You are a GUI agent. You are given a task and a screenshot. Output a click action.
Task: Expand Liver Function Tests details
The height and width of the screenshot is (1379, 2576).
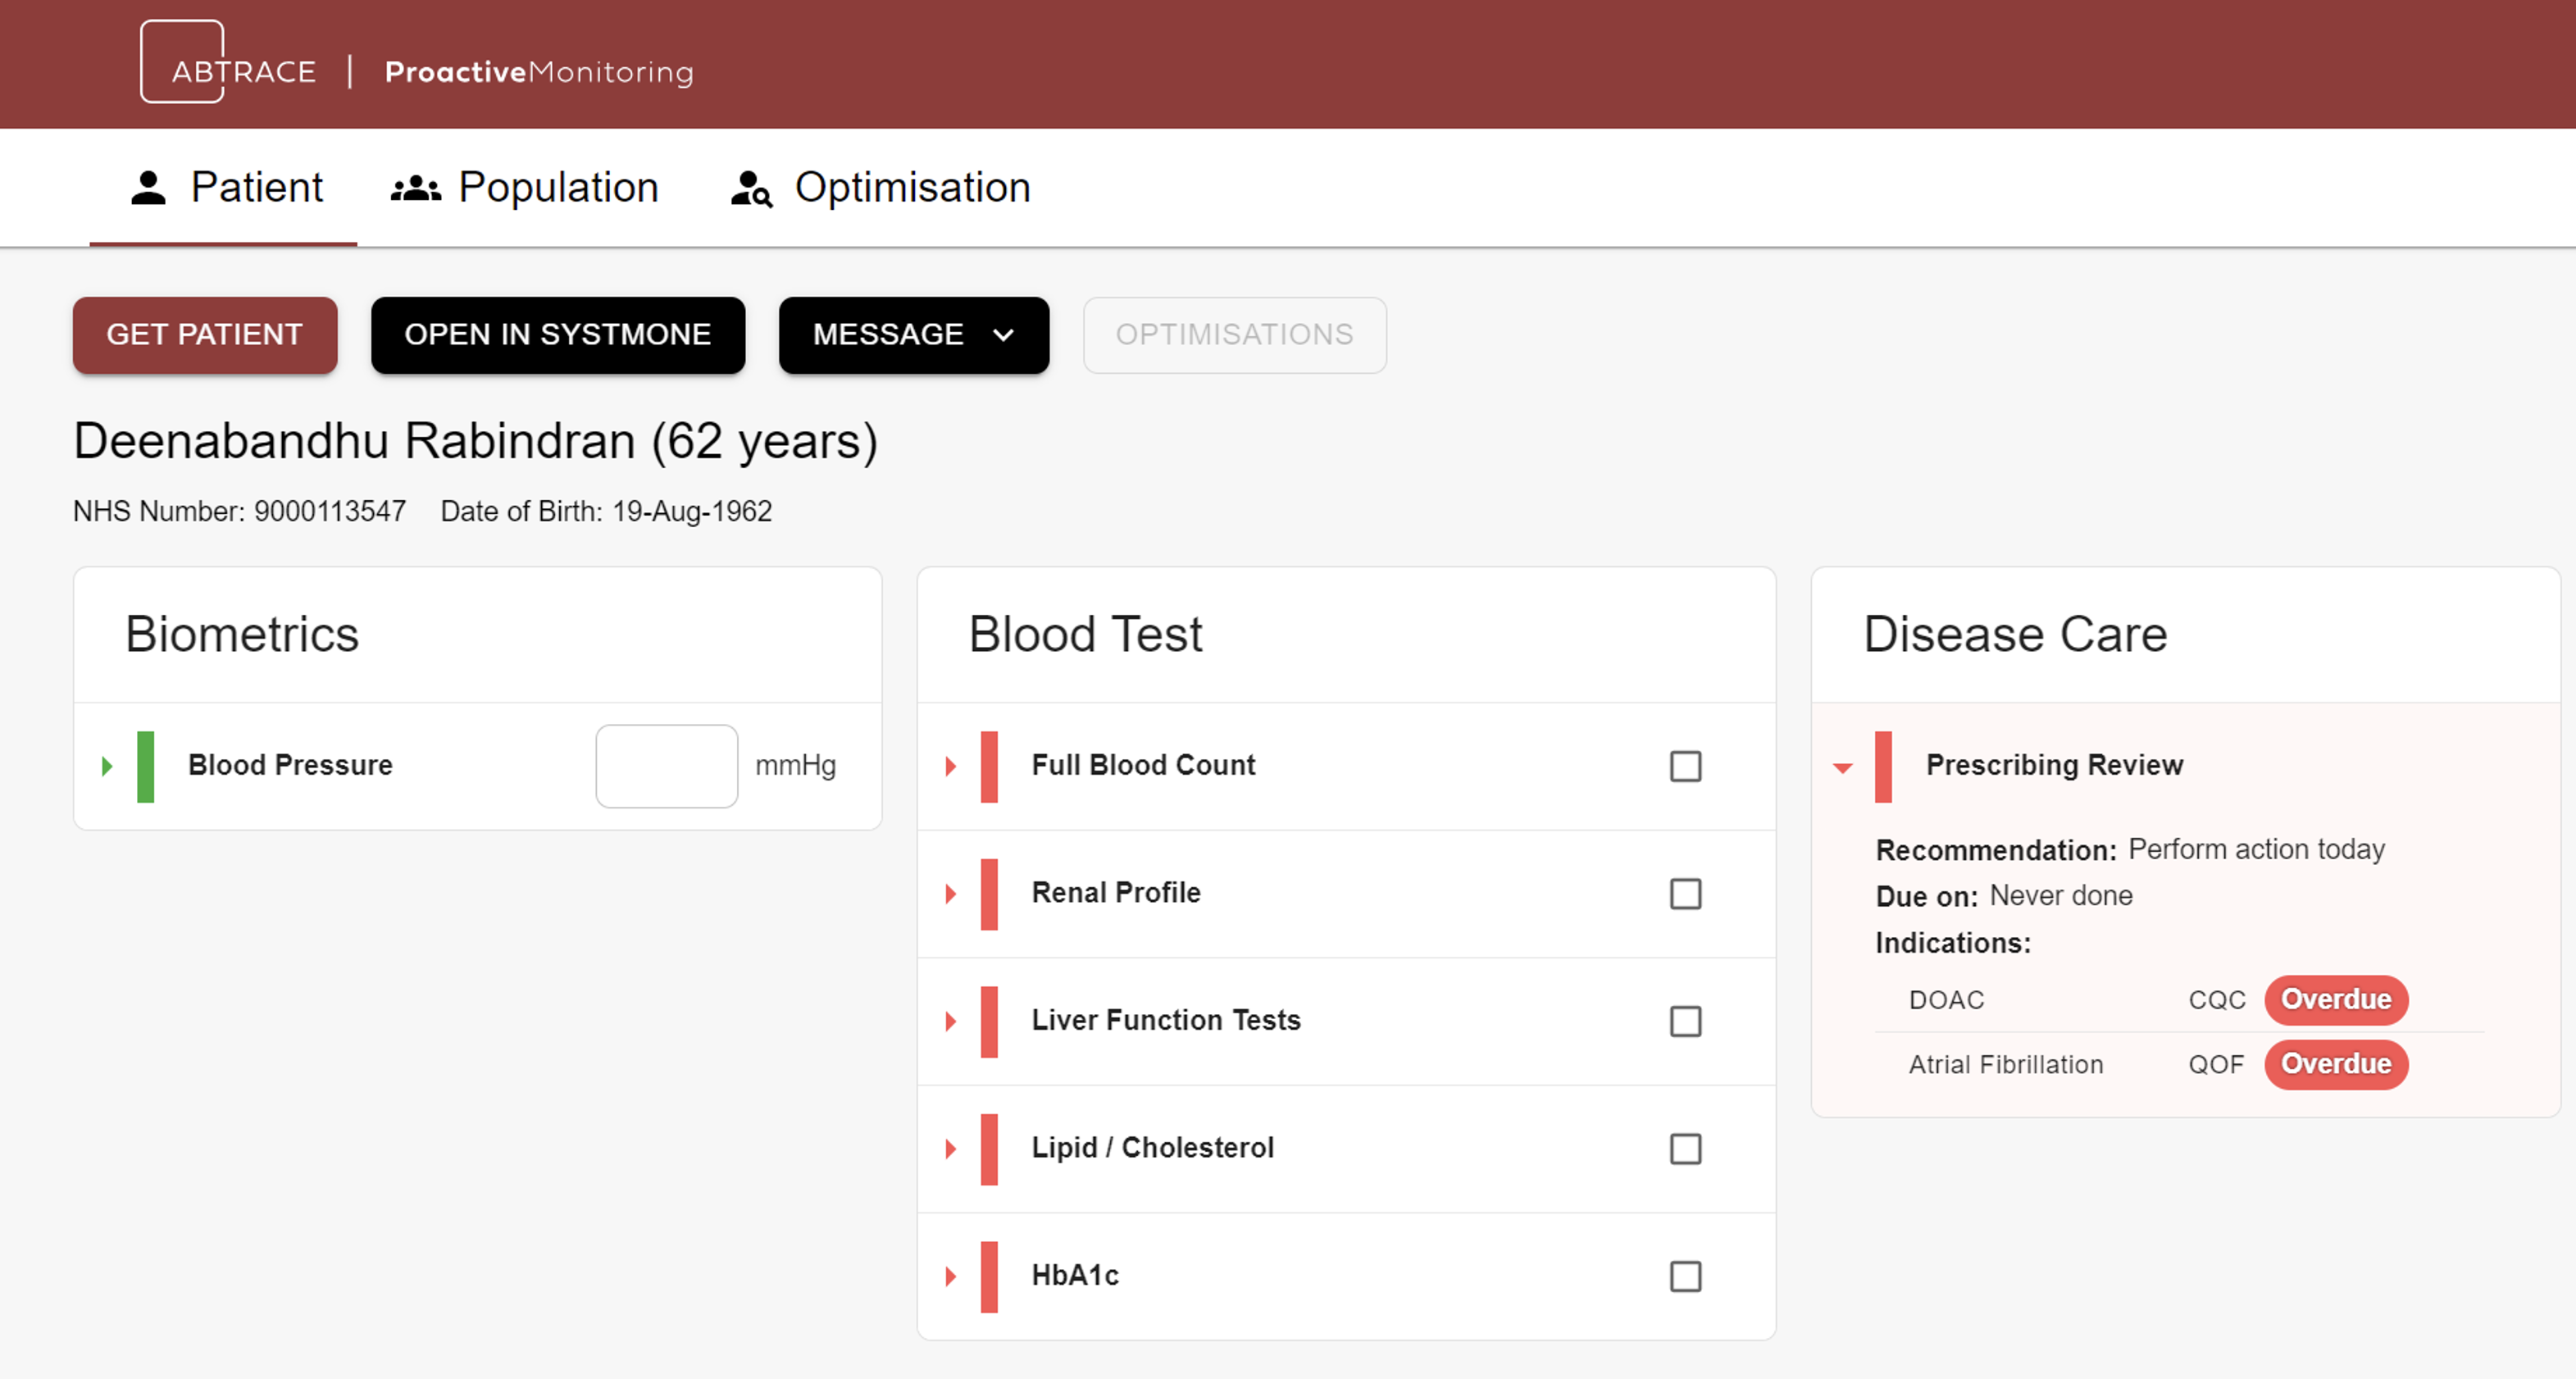(951, 1021)
